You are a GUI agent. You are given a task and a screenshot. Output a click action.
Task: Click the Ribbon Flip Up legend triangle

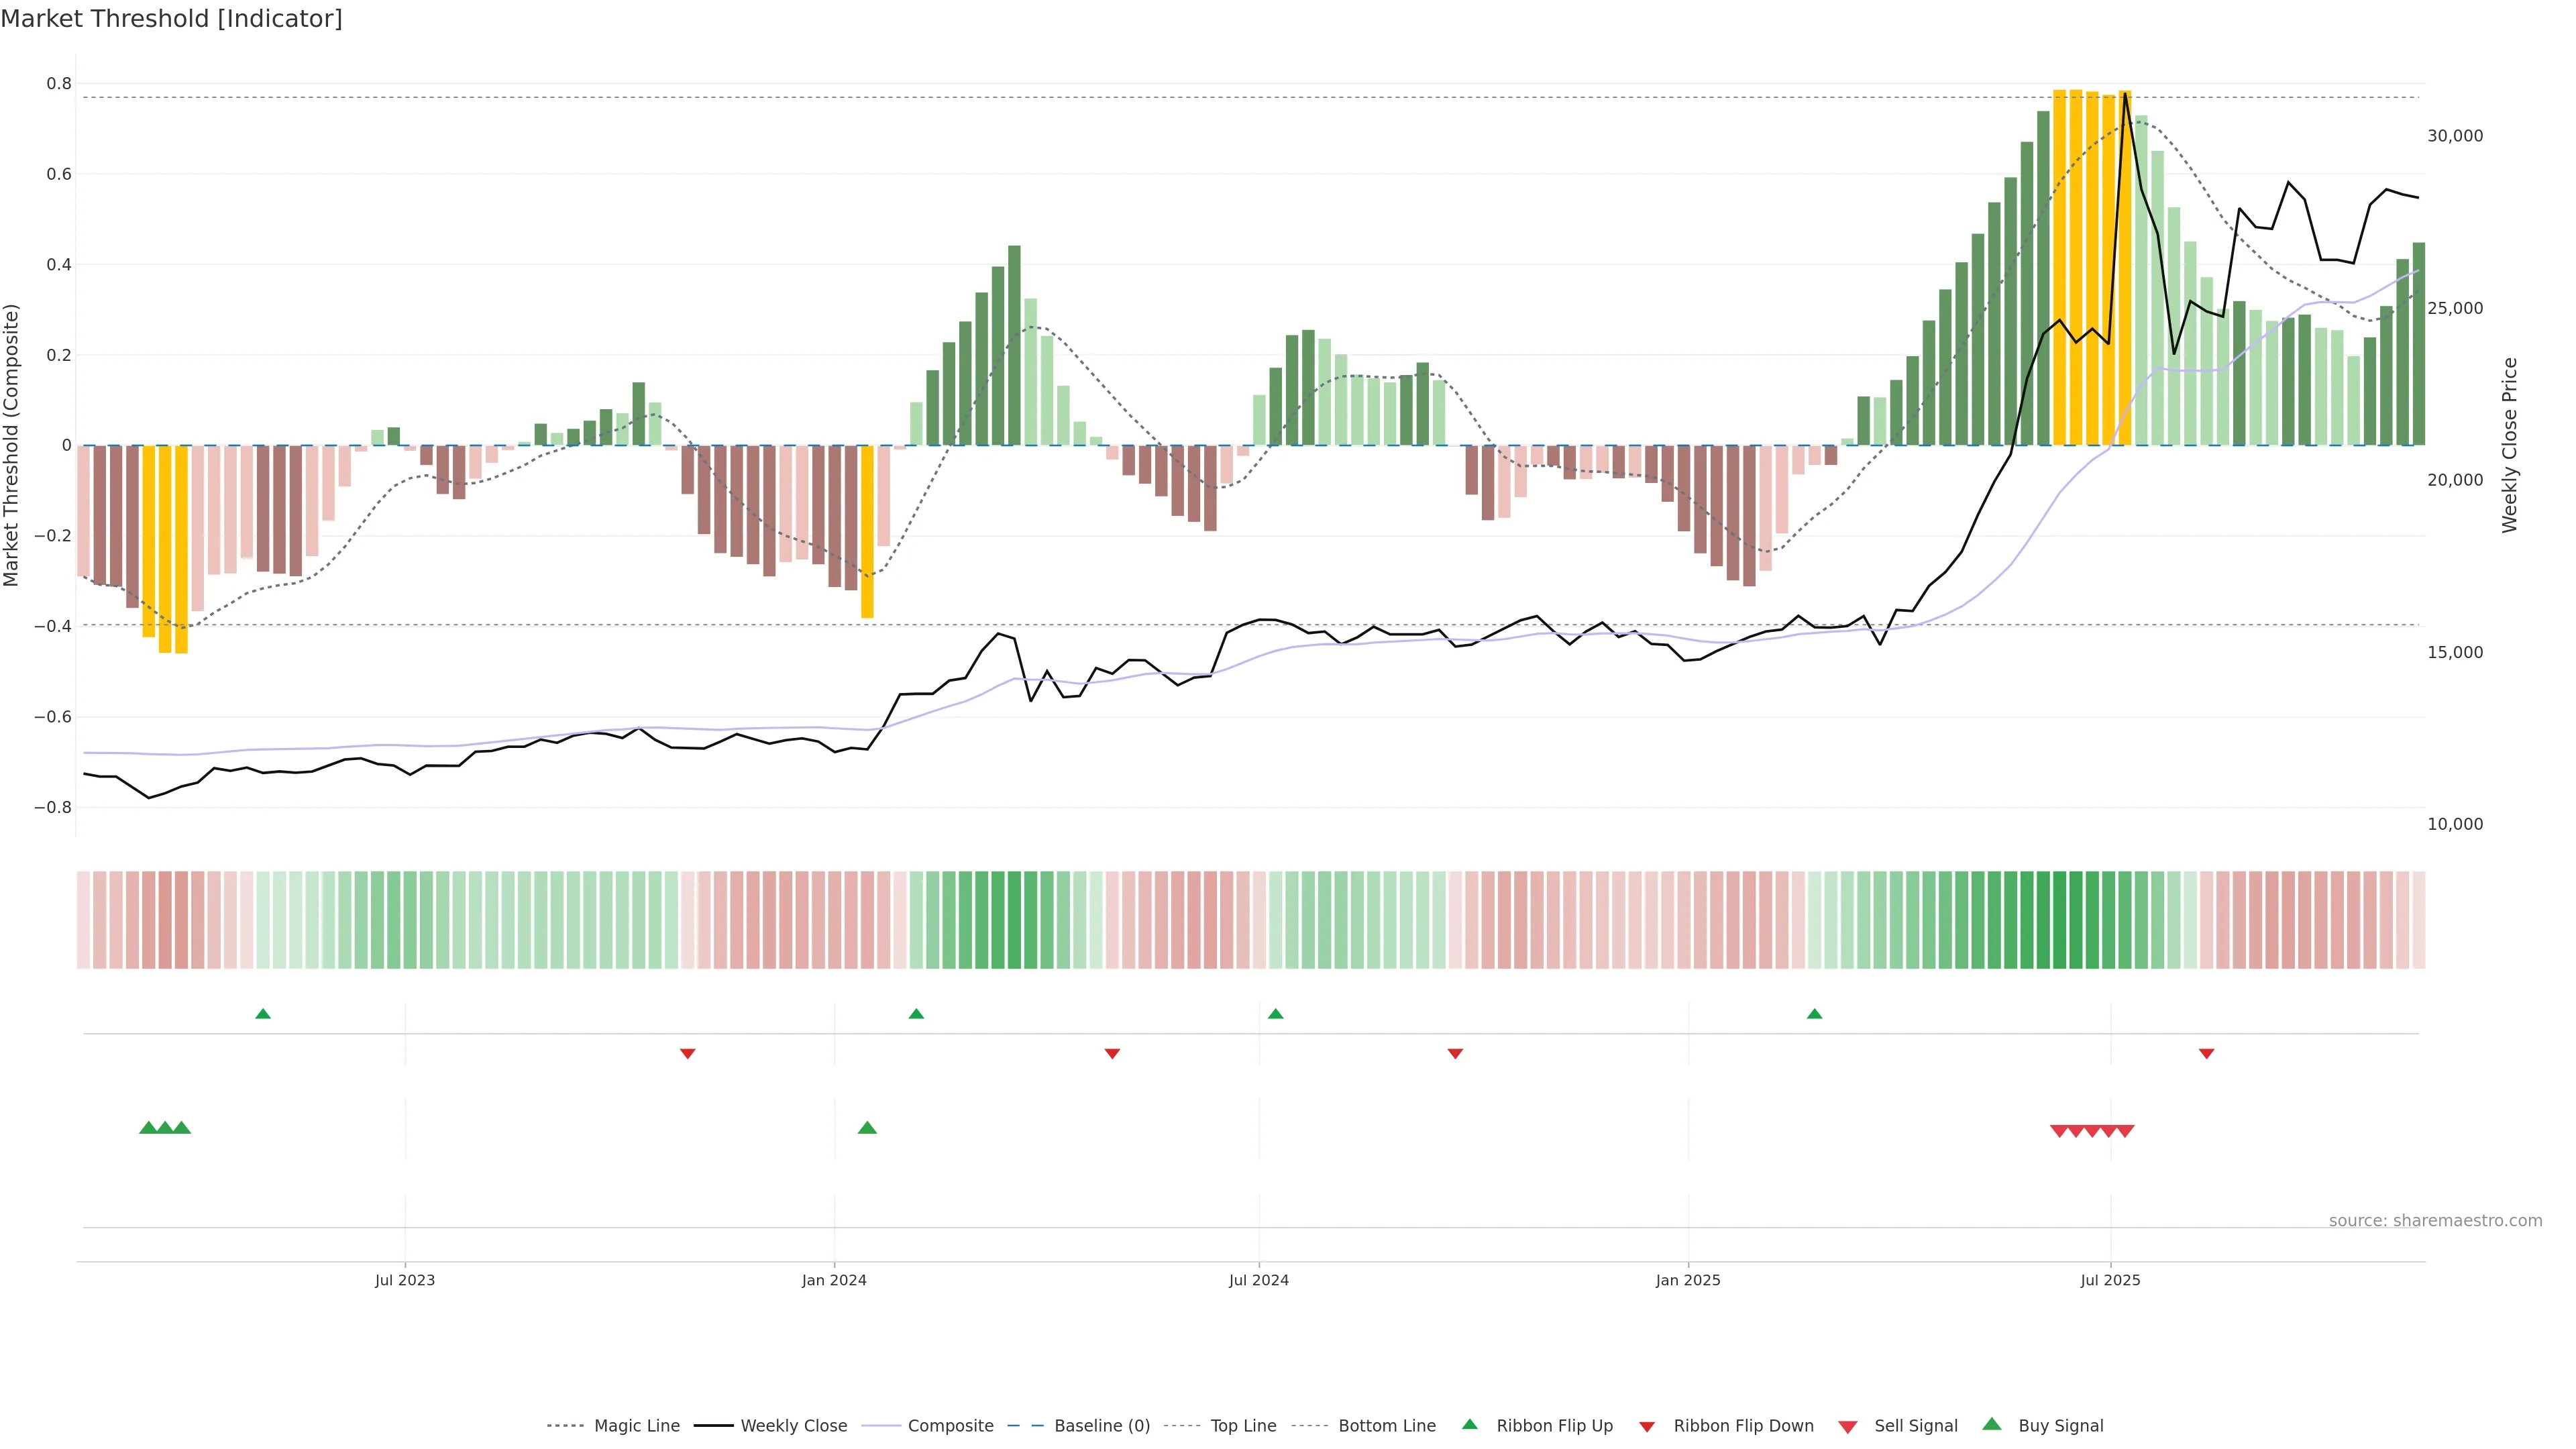tap(1469, 1424)
